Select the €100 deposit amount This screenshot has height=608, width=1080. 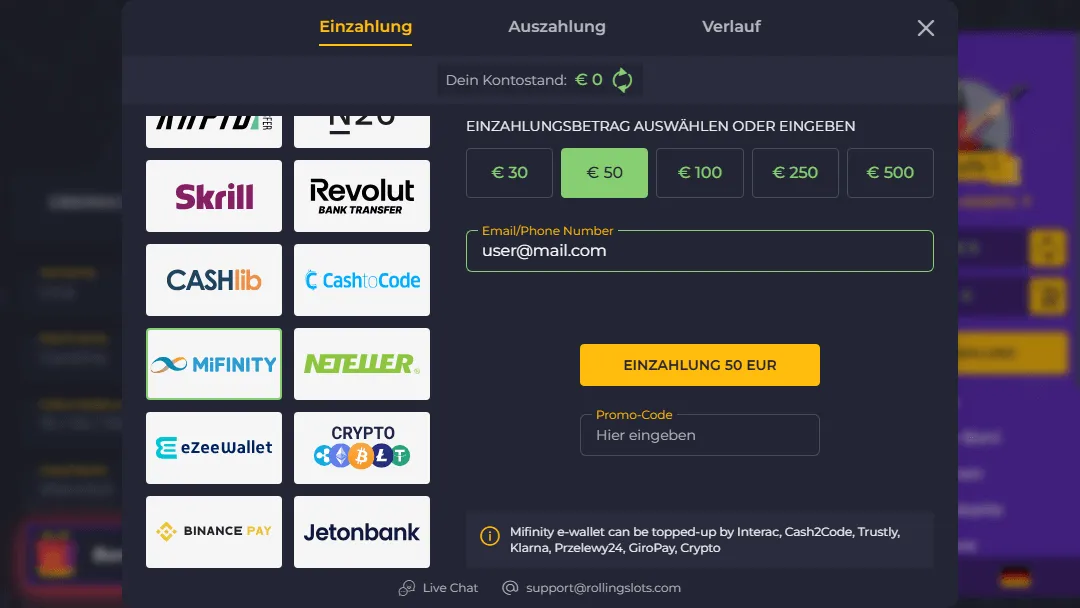point(699,172)
